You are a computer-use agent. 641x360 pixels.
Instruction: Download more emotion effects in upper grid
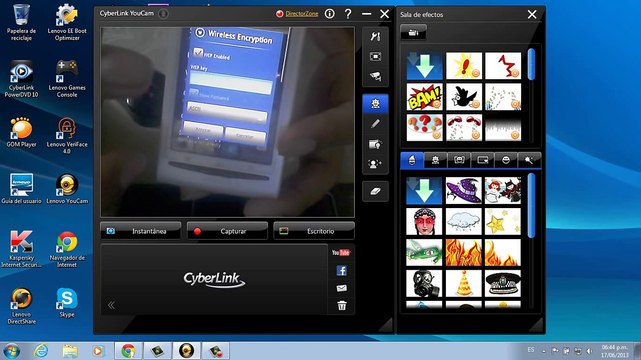[424, 65]
